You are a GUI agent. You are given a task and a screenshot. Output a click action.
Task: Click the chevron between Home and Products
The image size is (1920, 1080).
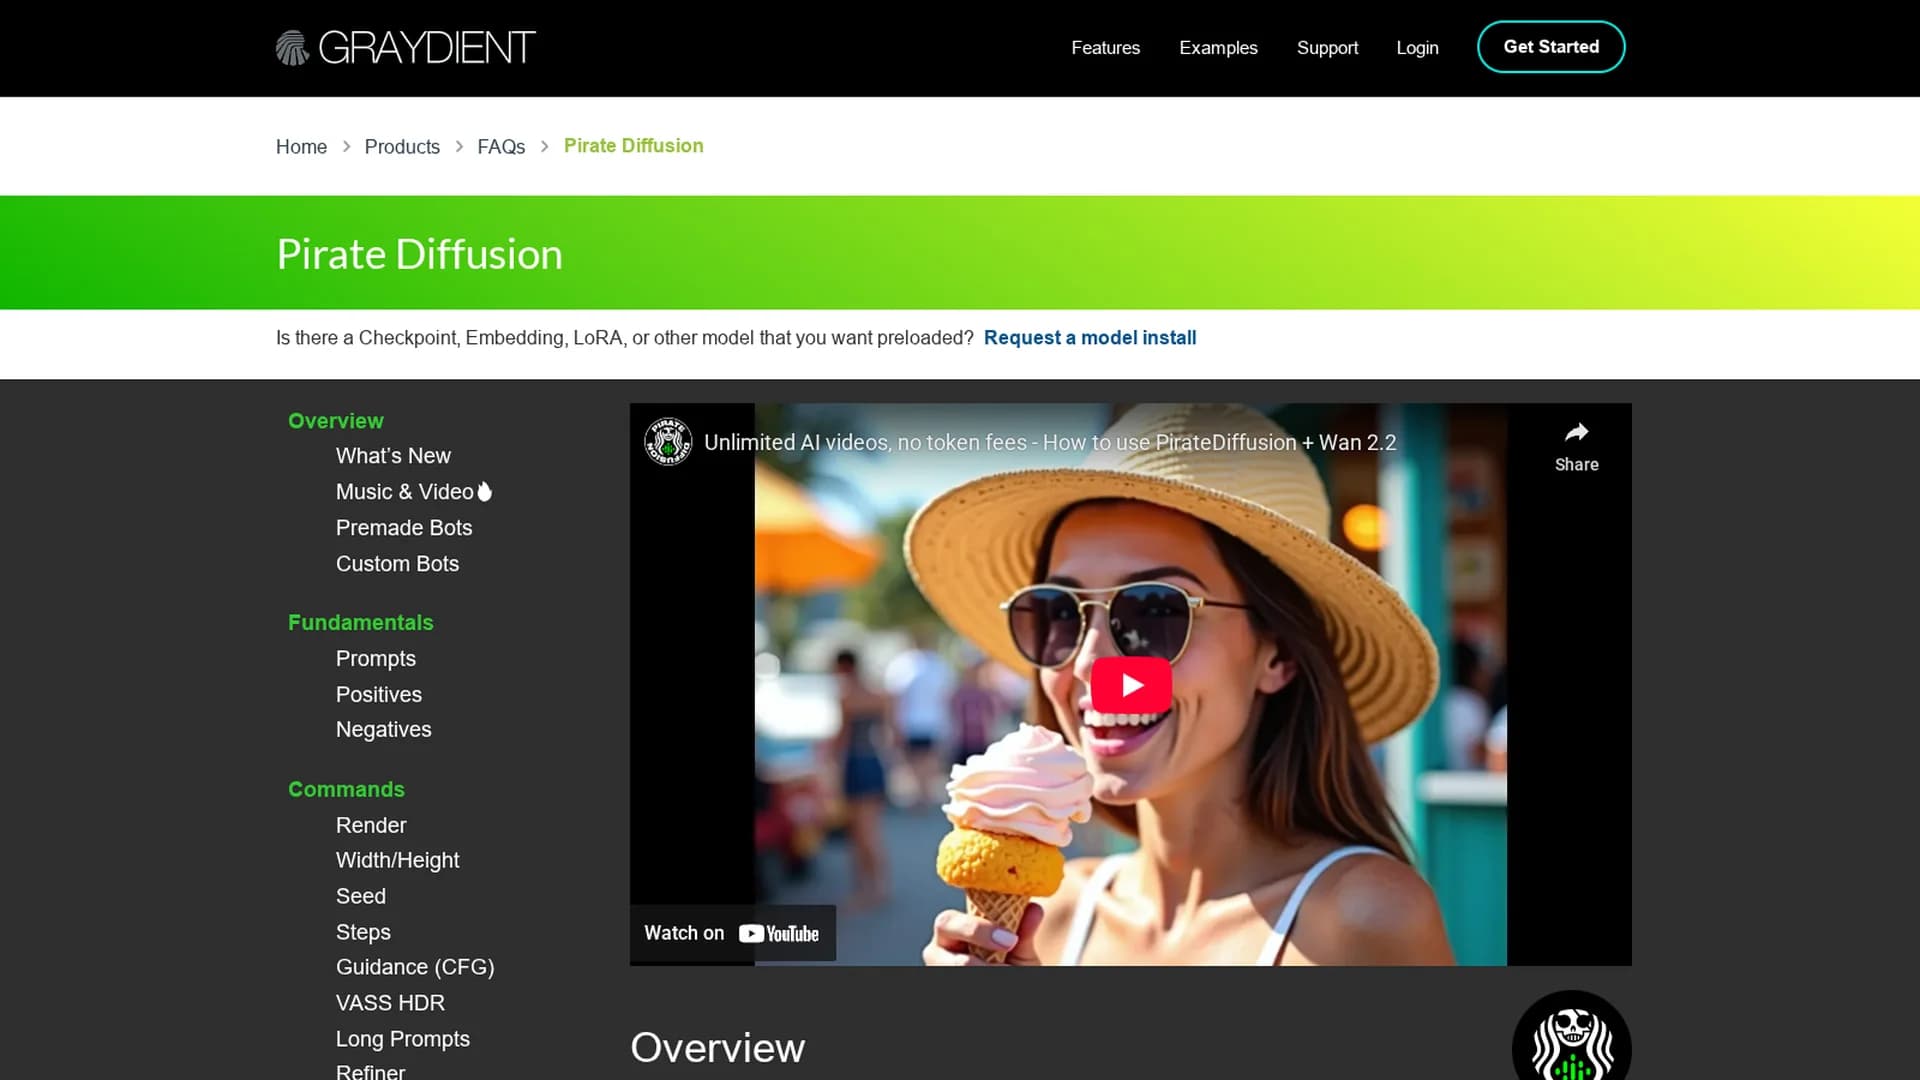(346, 146)
